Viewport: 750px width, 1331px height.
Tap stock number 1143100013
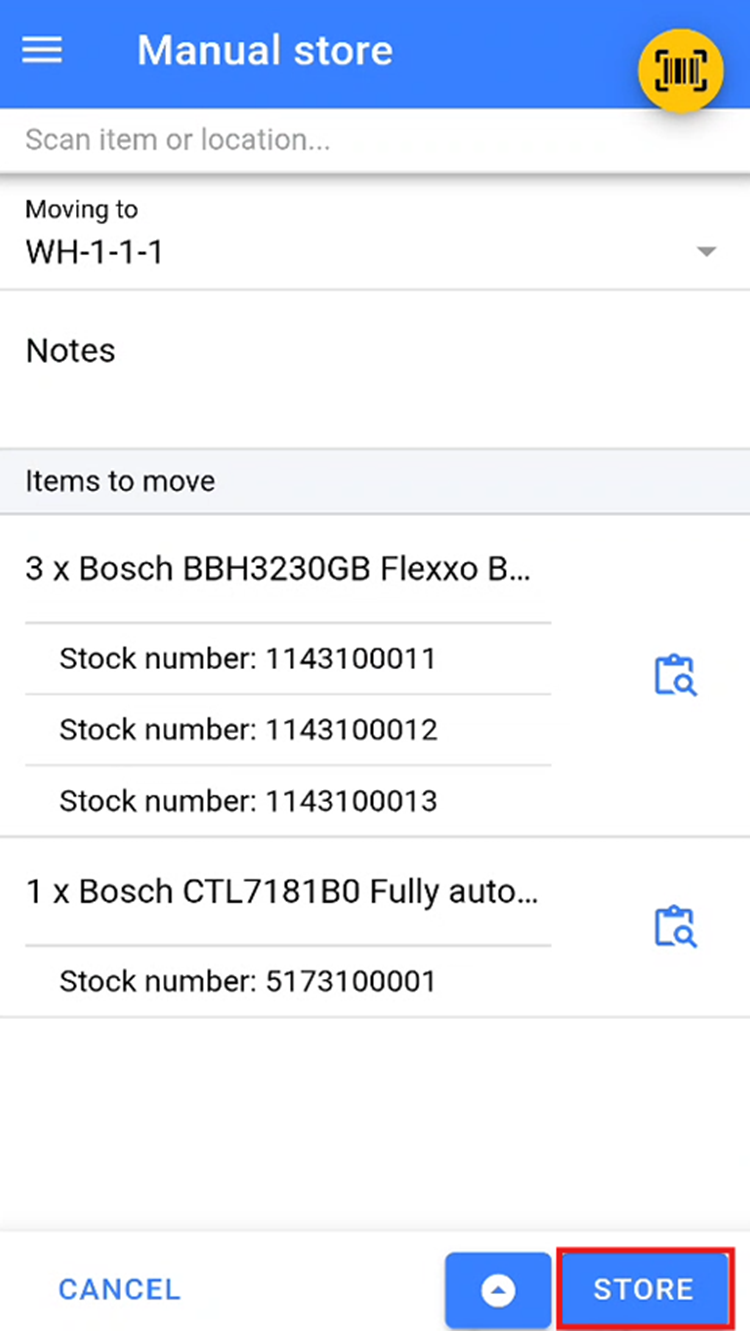click(248, 801)
